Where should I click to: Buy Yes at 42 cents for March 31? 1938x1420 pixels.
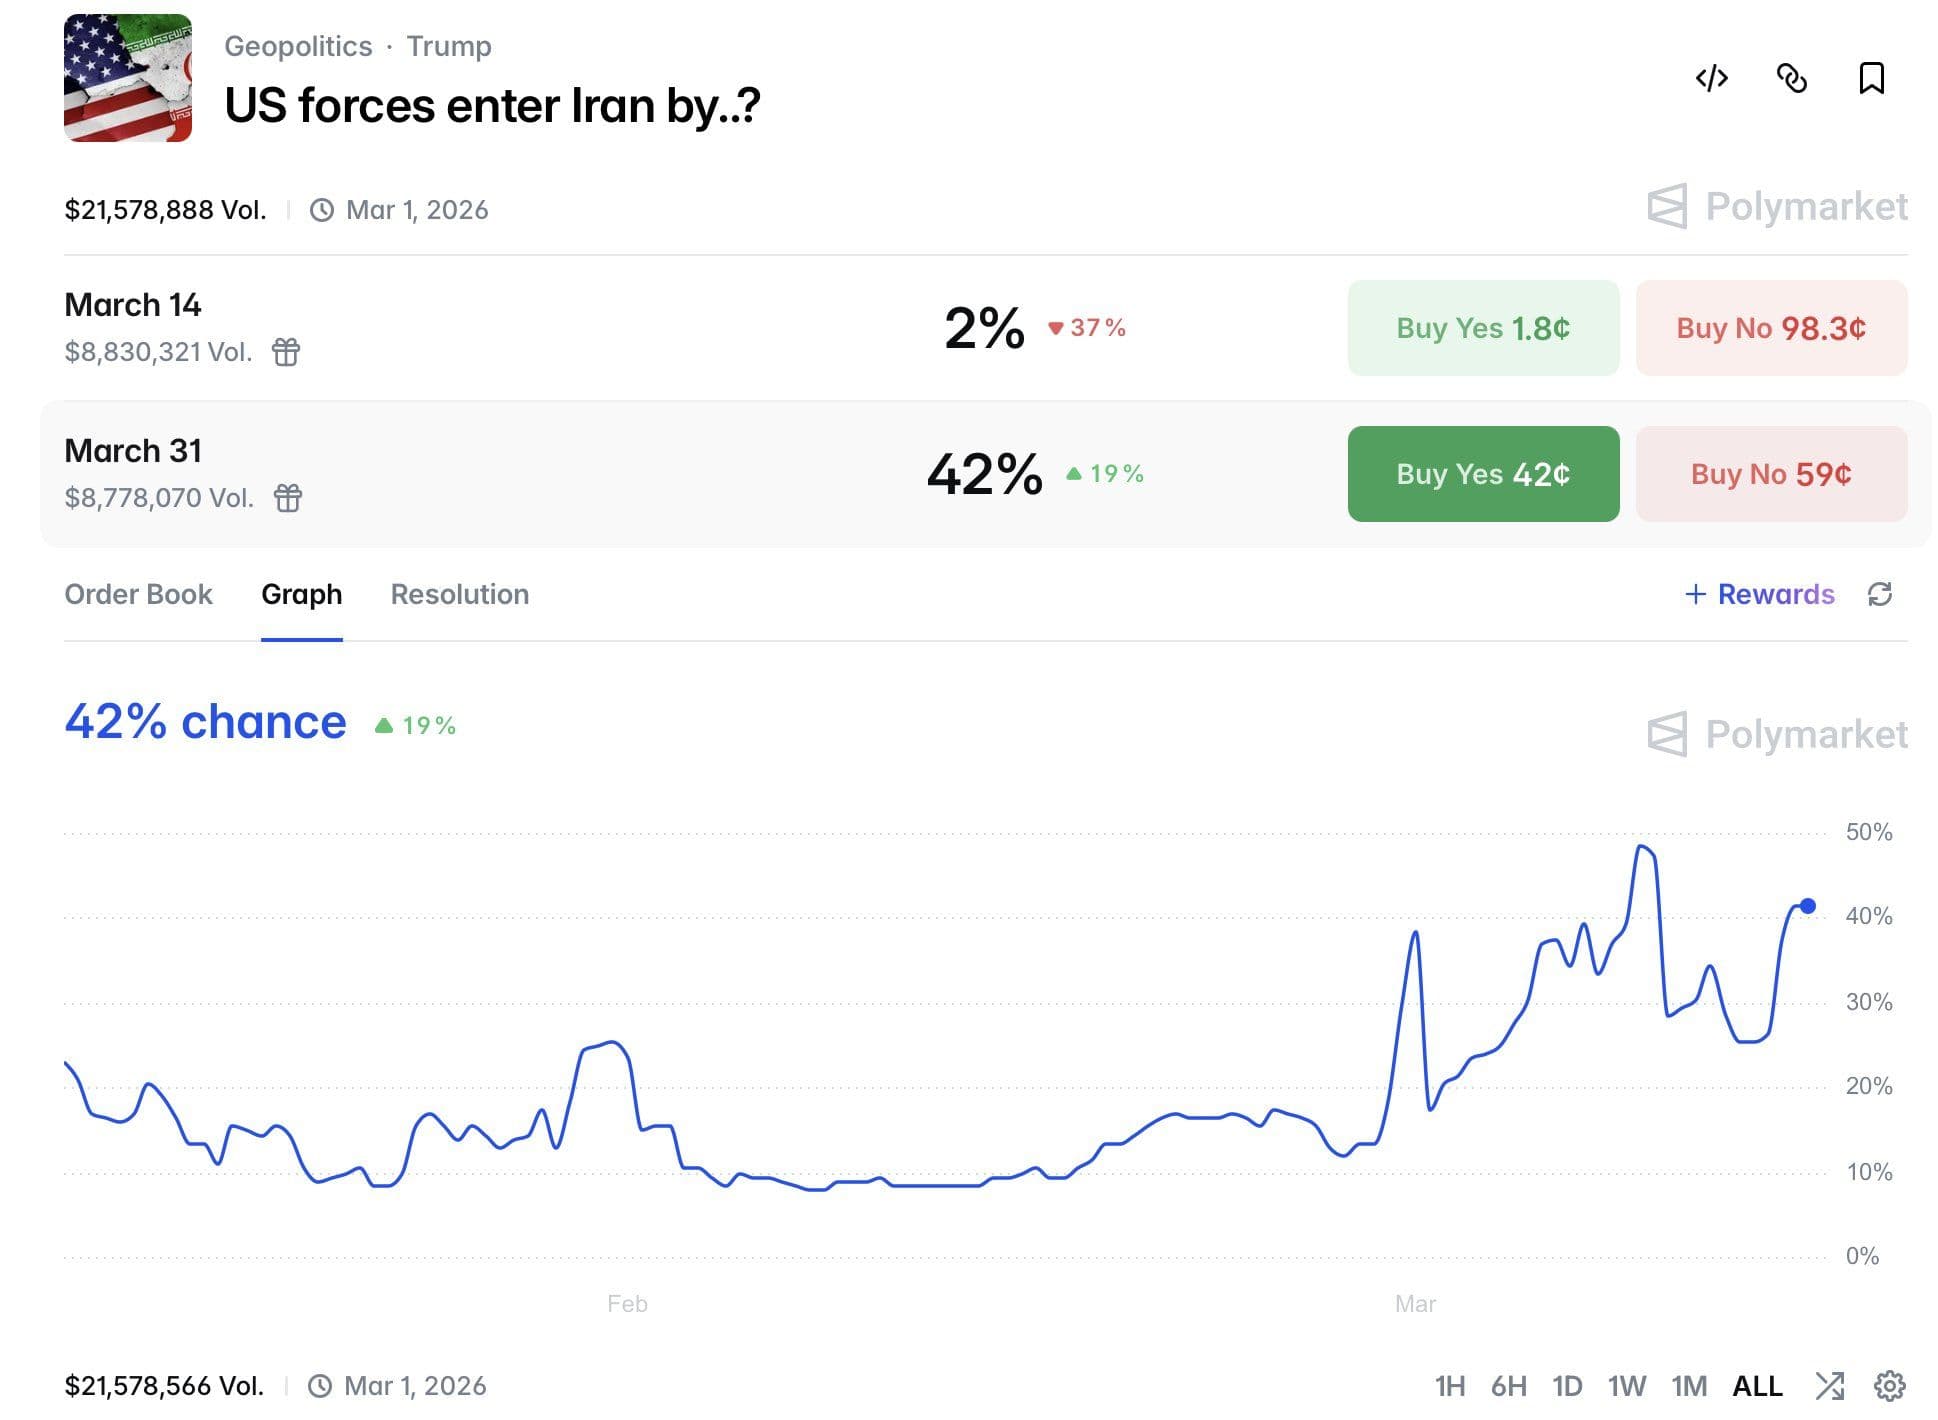click(x=1482, y=474)
